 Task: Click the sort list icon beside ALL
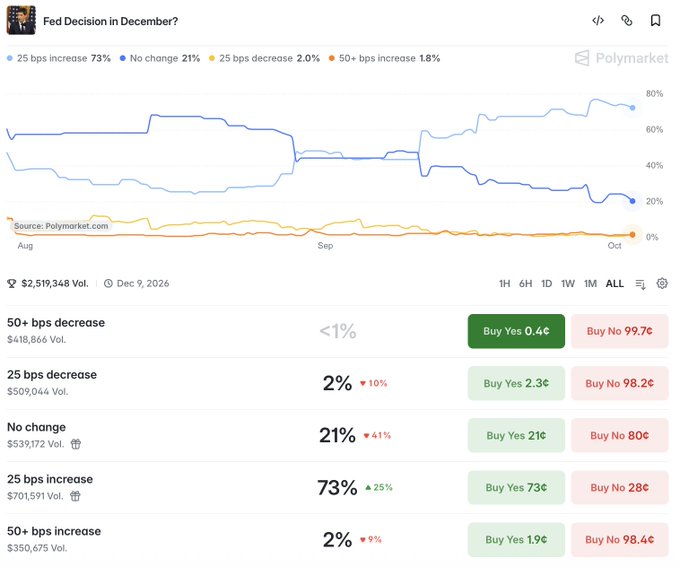[x=641, y=284]
